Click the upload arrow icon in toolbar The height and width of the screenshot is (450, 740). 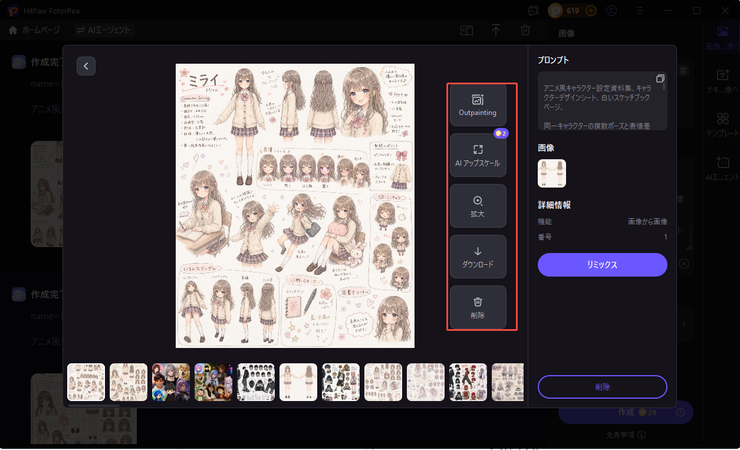click(x=496, y=31)
